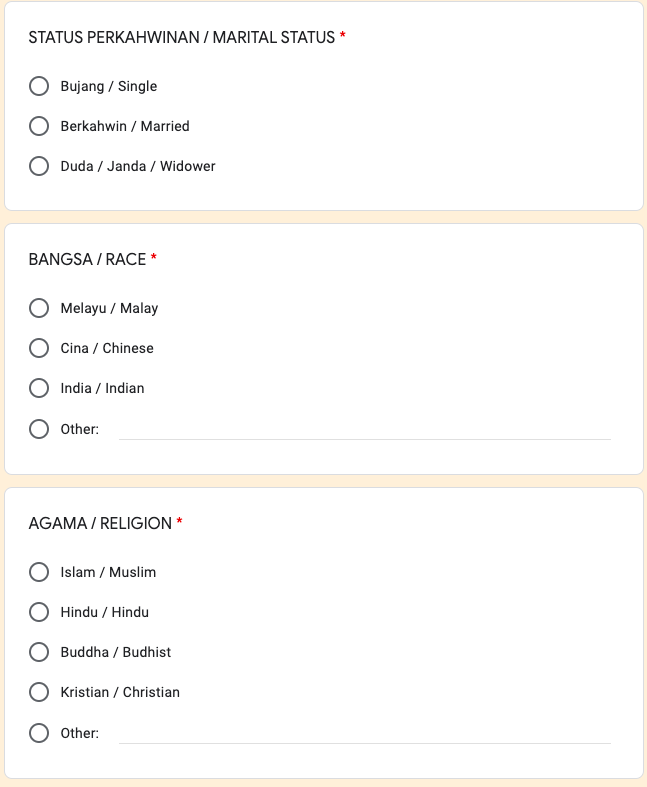Select the Bujang / Single radio option
This screenshot has height=787, width=647.
pos(39,86)
